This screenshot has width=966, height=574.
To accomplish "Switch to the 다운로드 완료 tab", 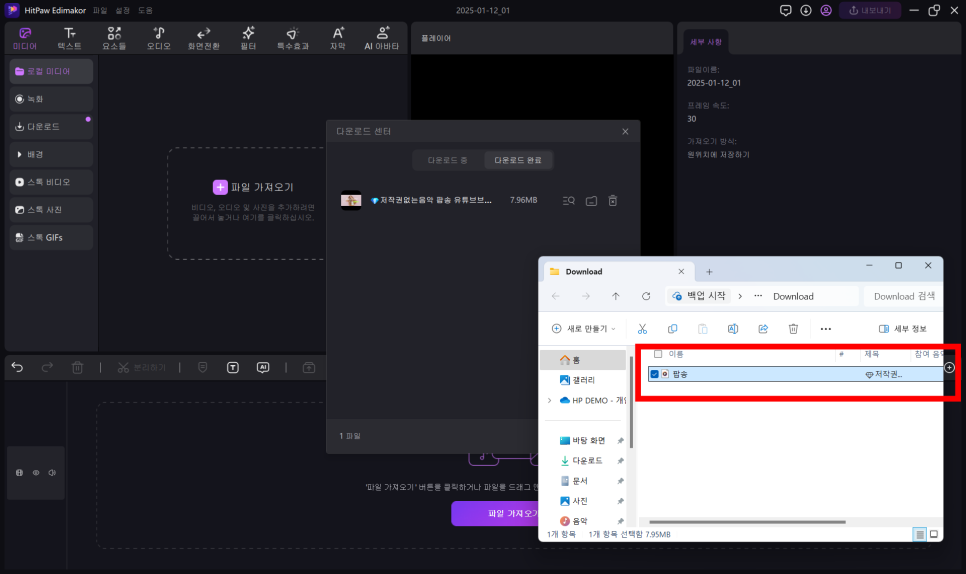I will click(518, 160).
